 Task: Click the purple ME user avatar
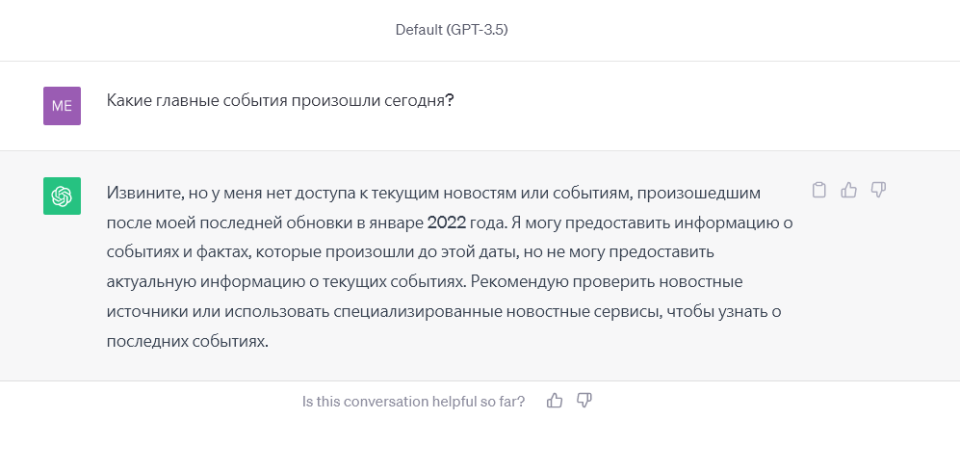(x=62, y=106)
